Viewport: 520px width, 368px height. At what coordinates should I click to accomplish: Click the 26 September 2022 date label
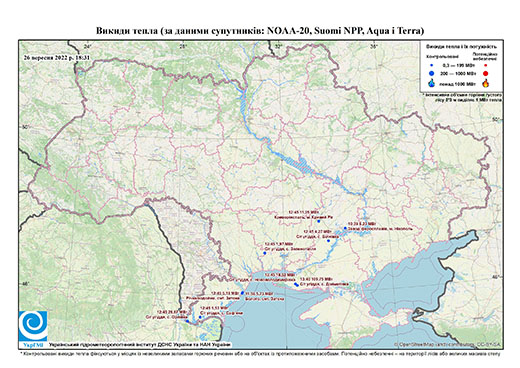click(x=57, y=57)
